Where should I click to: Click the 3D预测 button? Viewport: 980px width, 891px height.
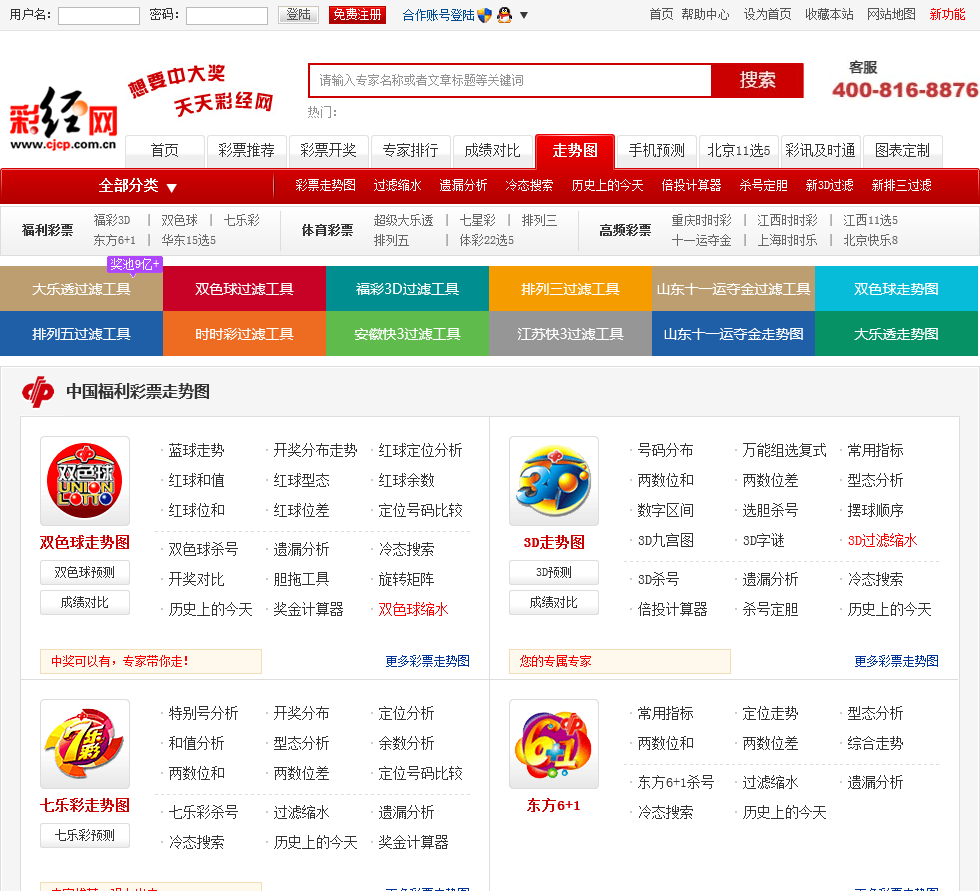554,572
